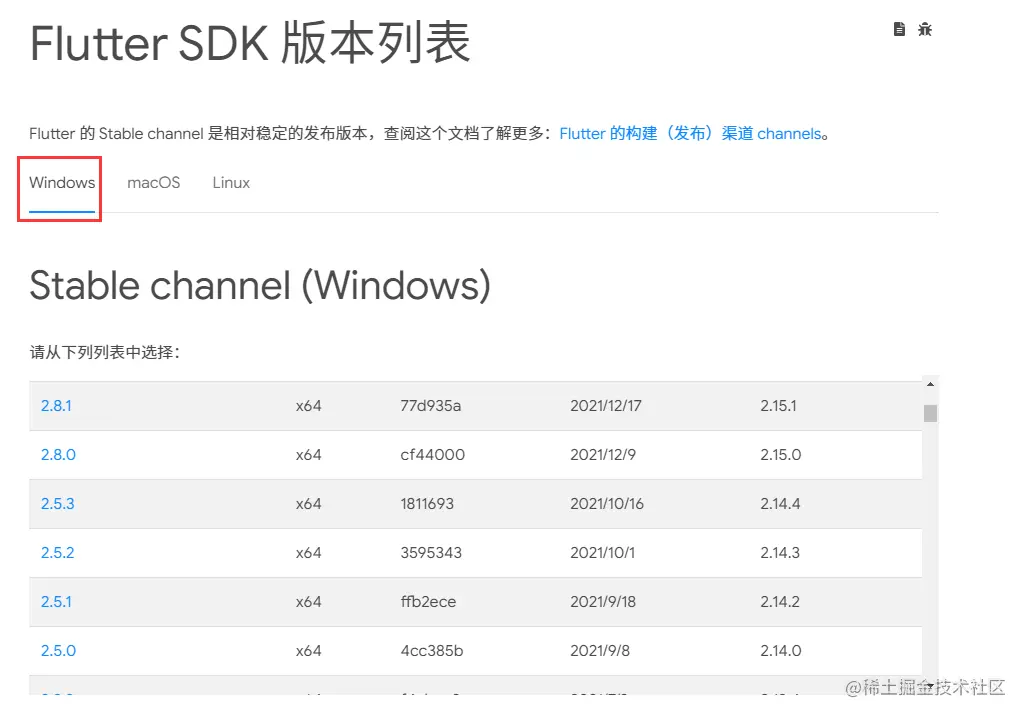Click the 请从下列列表中选择 instruction text

tap(105, 352)
